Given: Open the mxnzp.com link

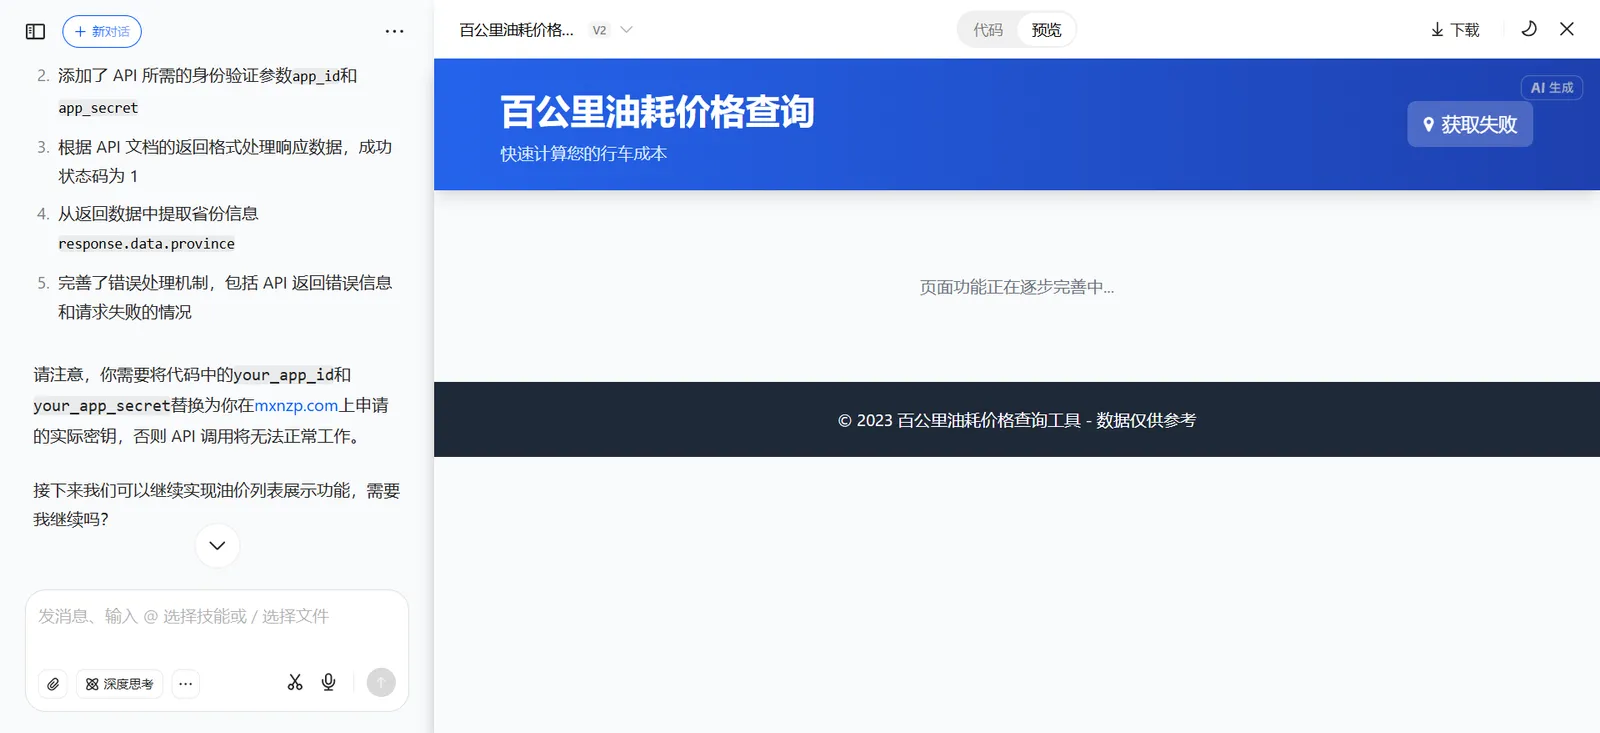Looking at the screenshot, I should point(296,405).
